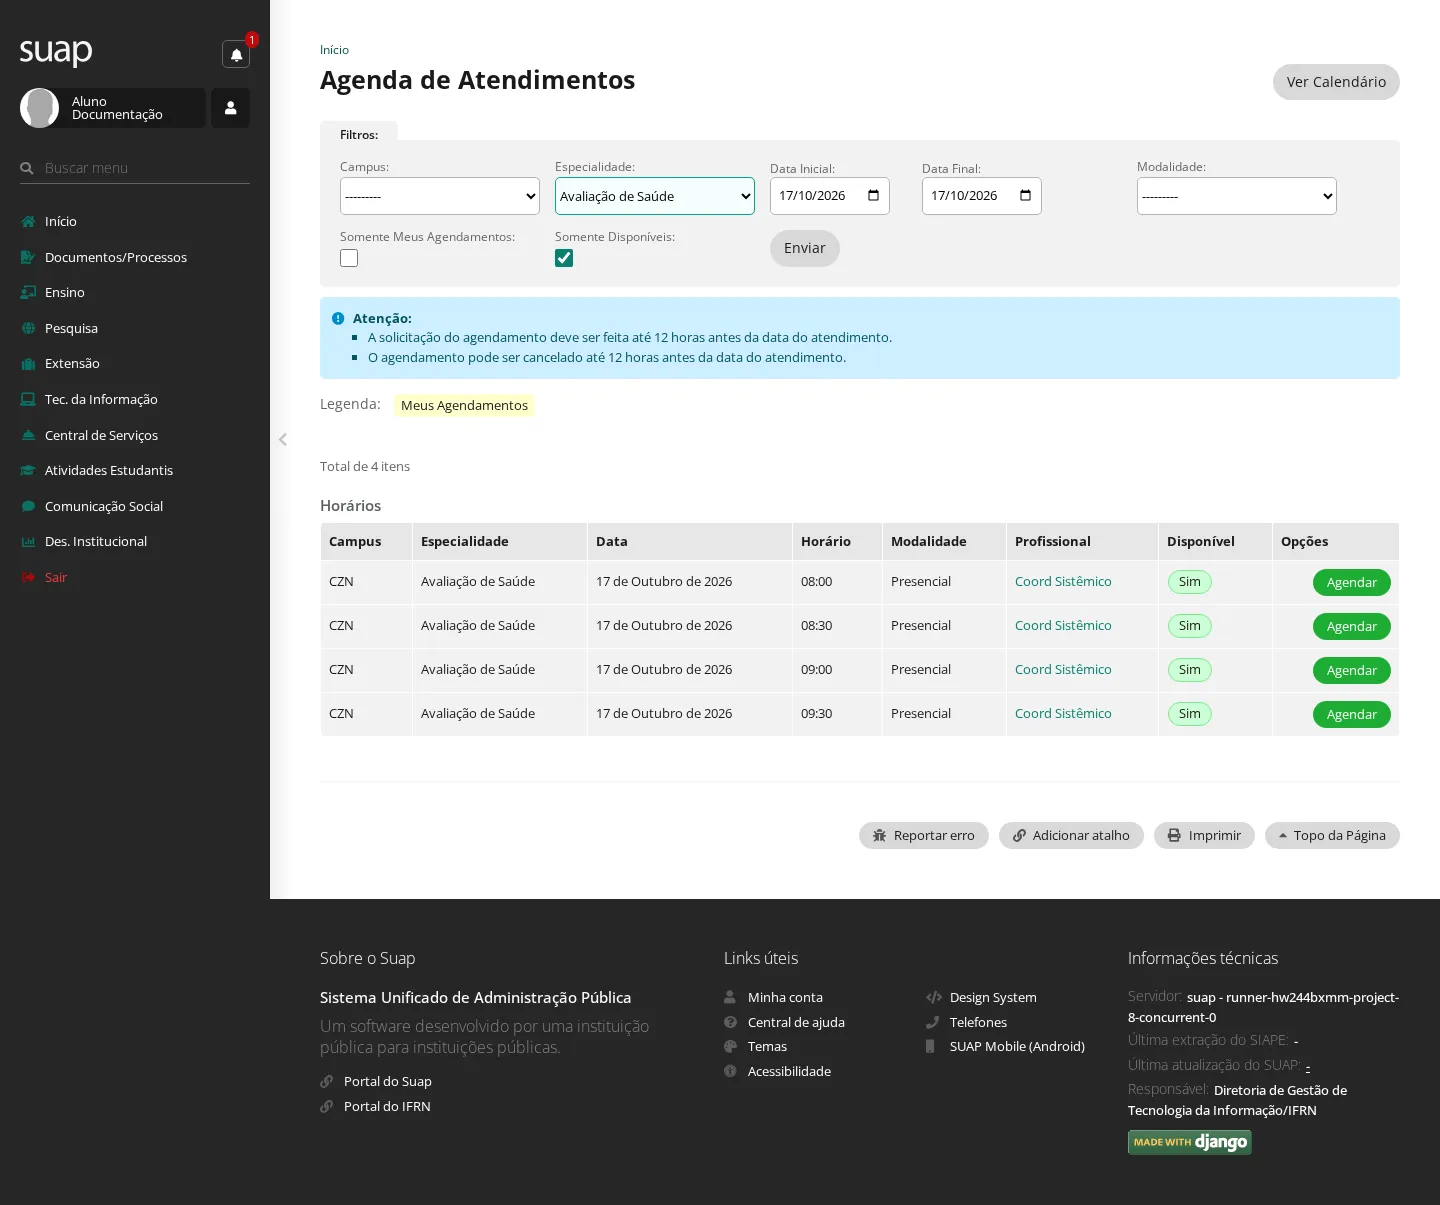This screenshot has width=1440, height=1205.
Task: Open the Modalidade dropdown
Action: coord(1237,196)
